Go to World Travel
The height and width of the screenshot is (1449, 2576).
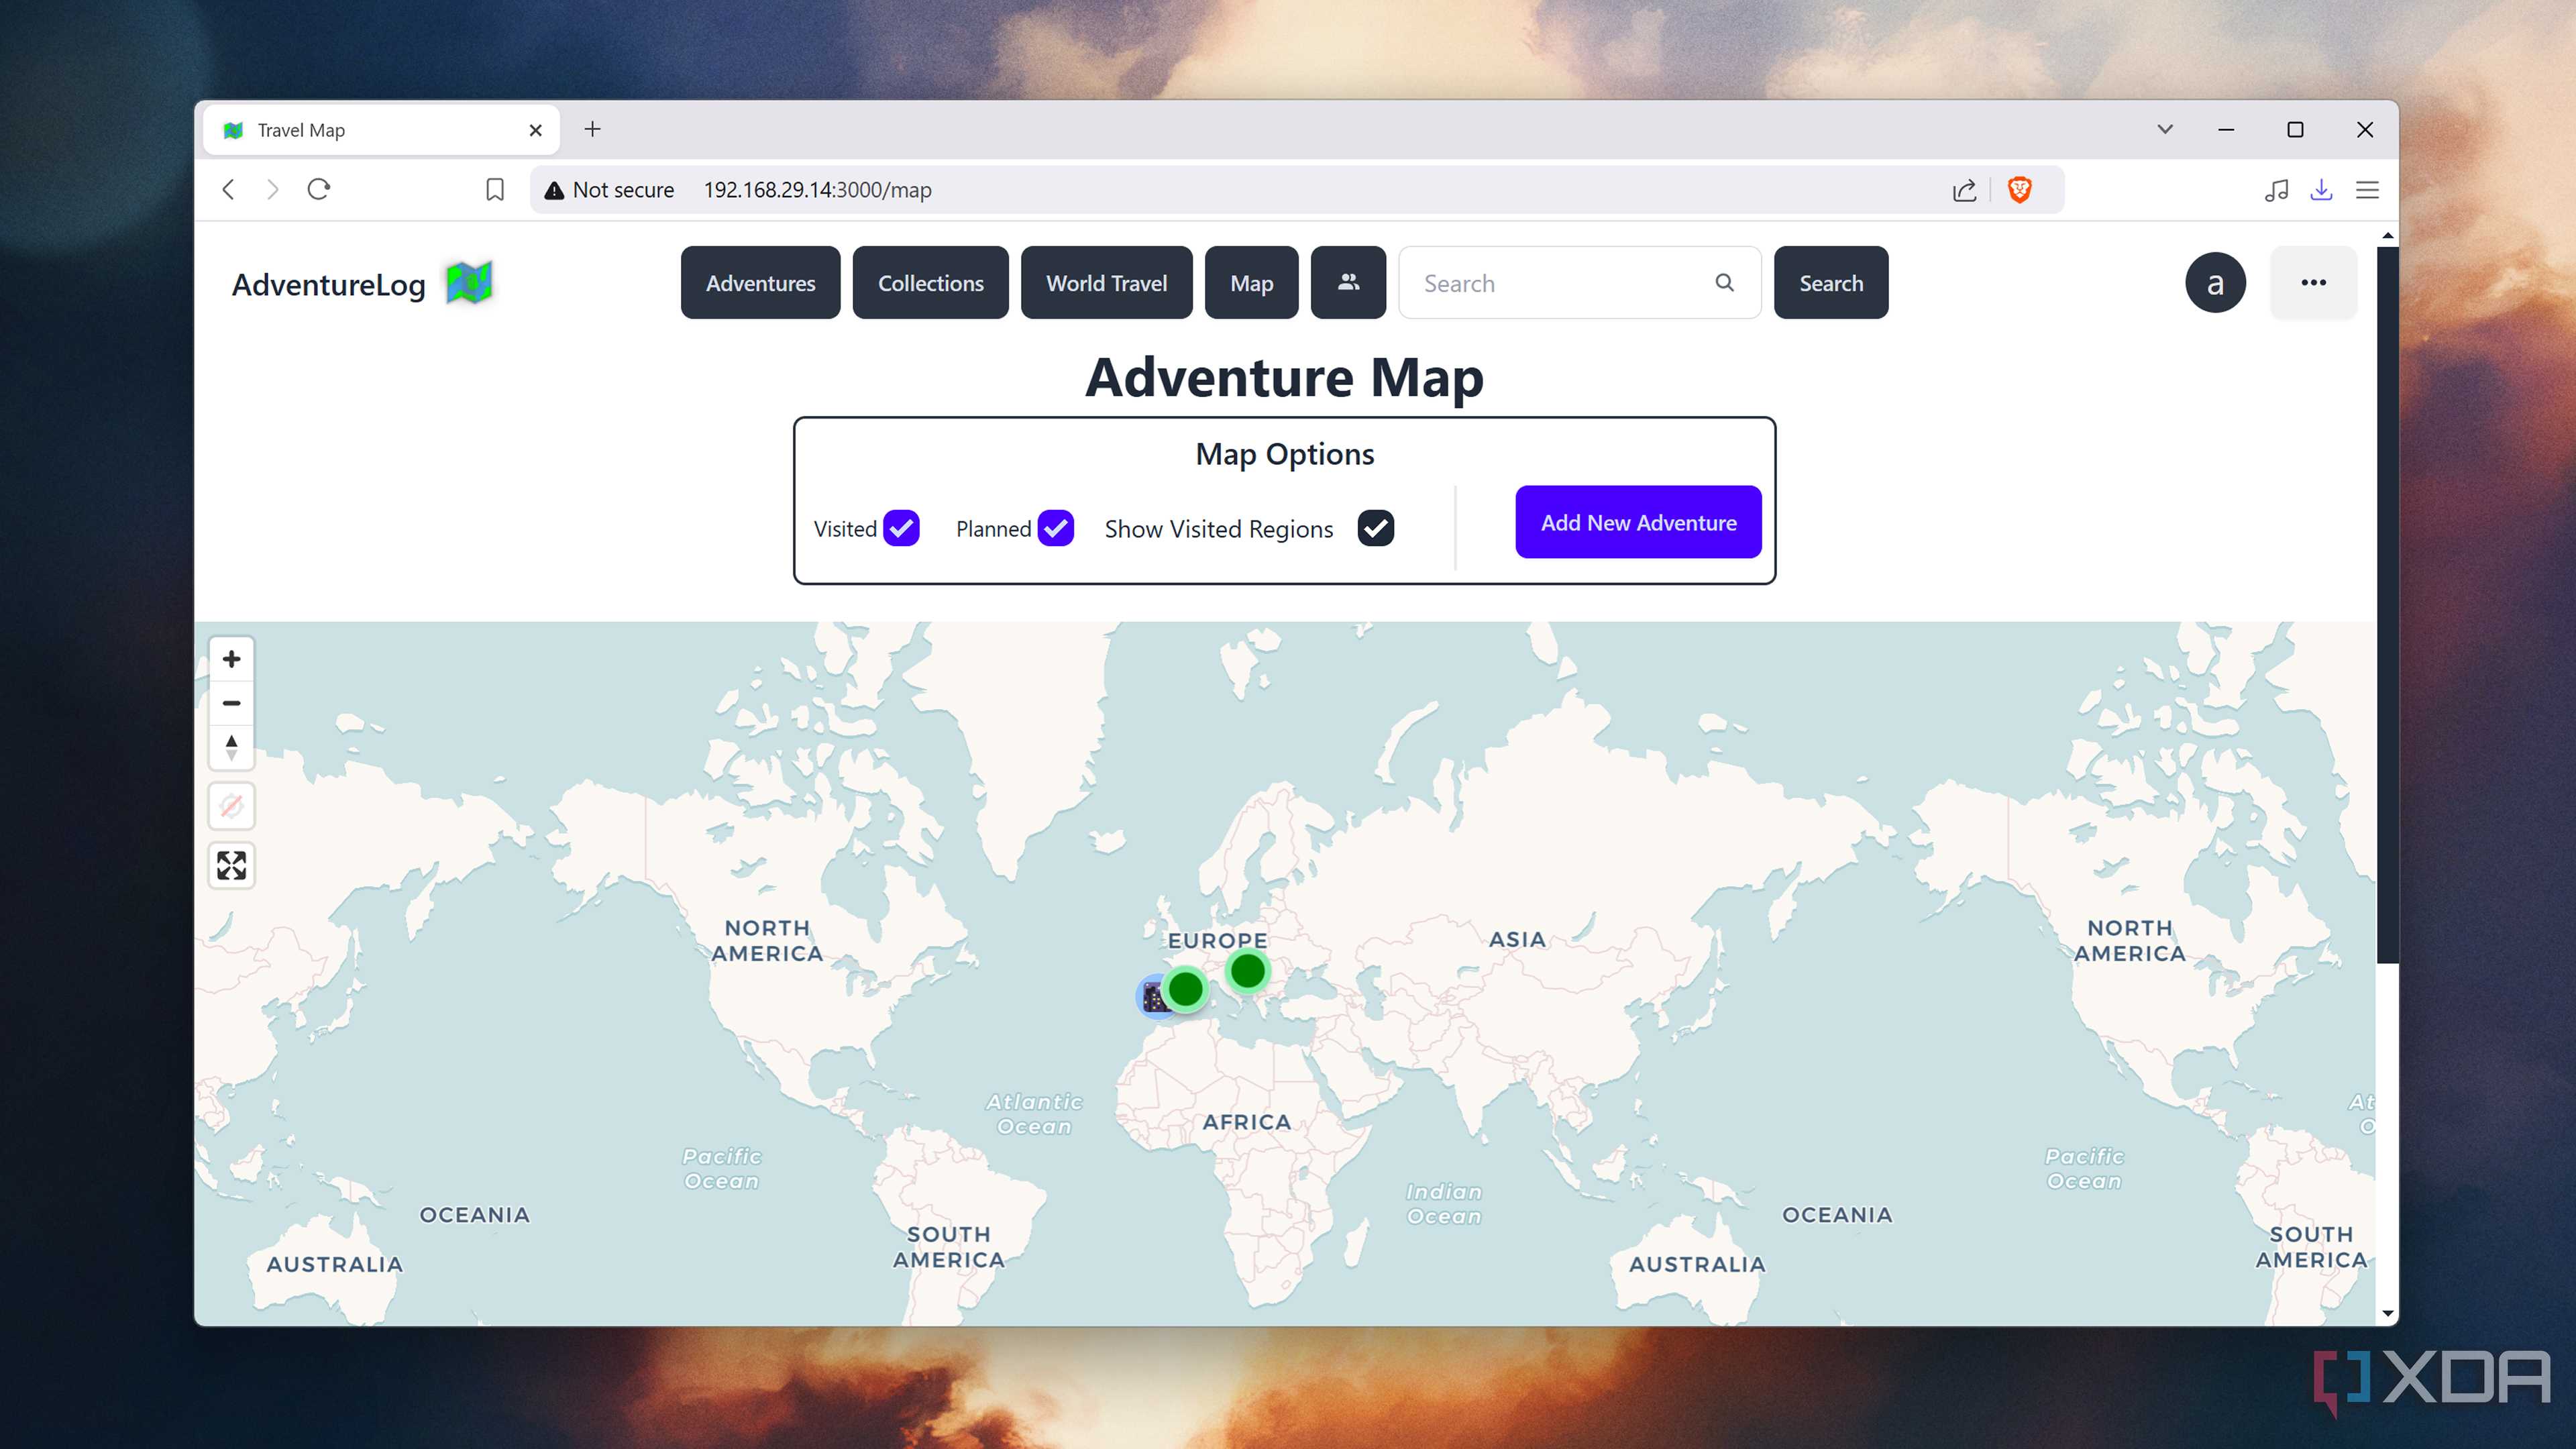point(1106,283)
